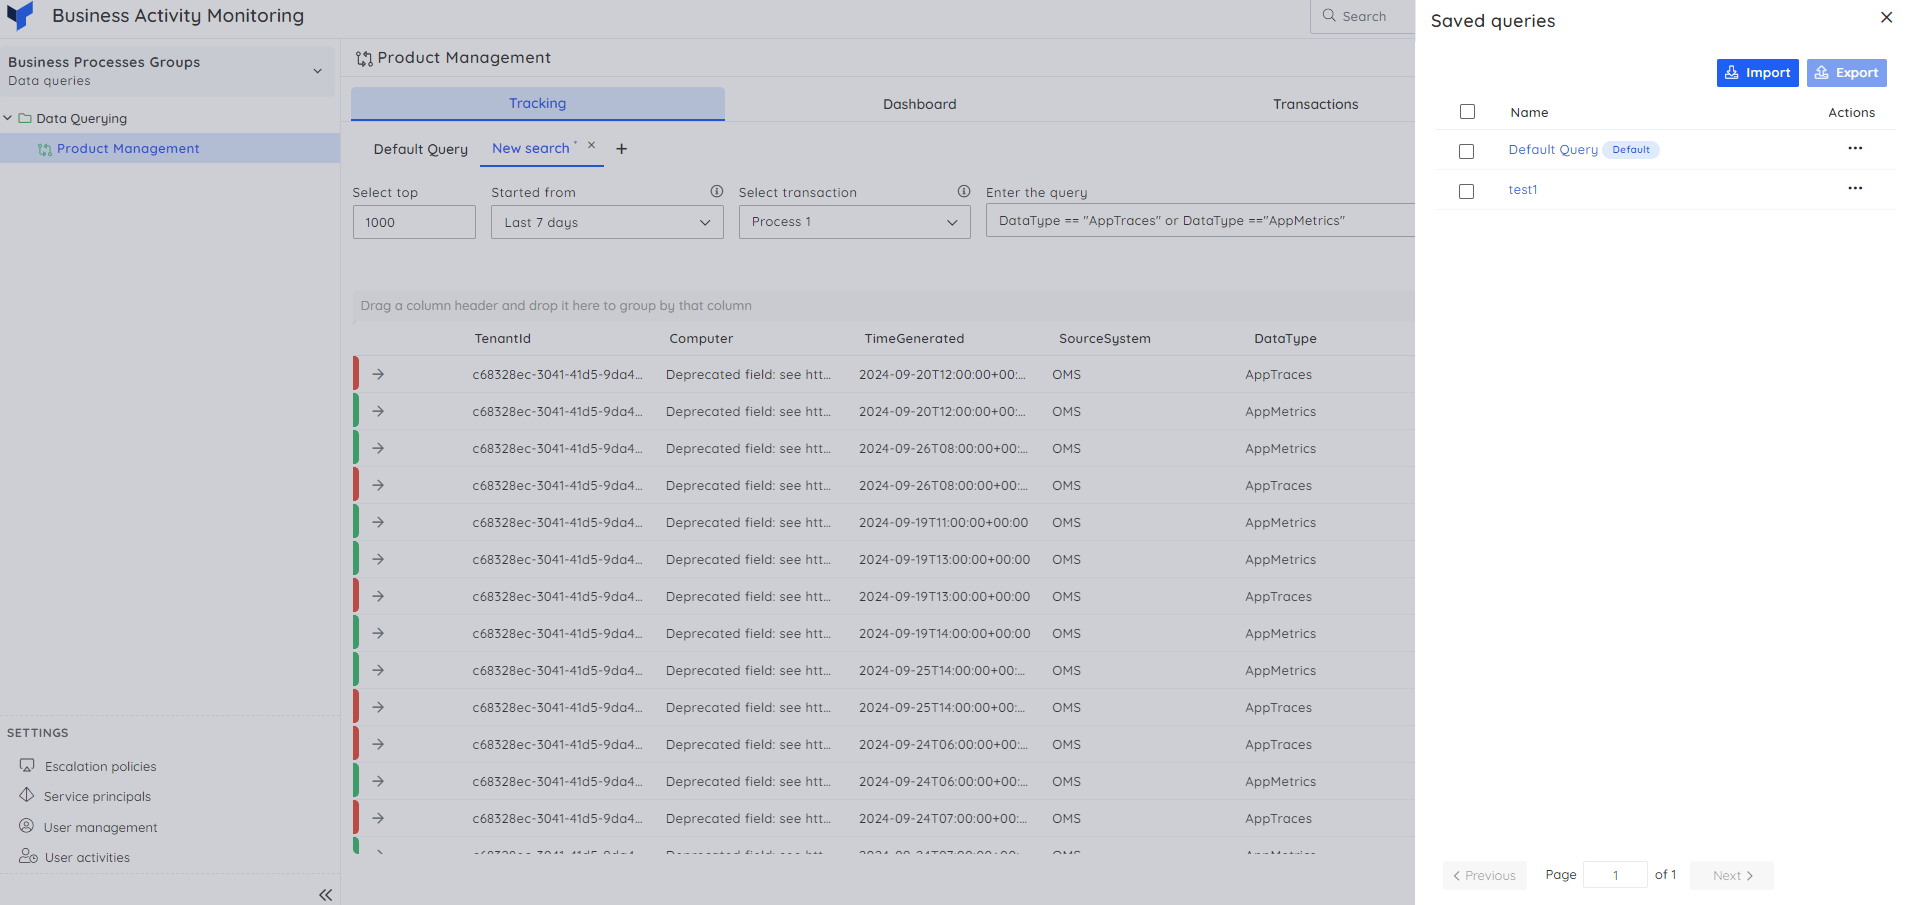
Task: Expand row arrow for AppTraces 2024-09-26T08
Action: click(x=378, y=485)
